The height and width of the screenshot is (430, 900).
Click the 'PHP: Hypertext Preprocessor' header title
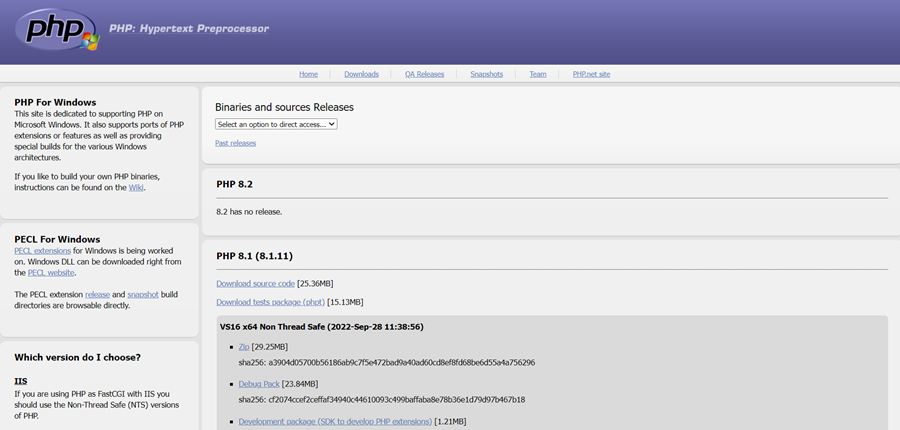(189, 29)
